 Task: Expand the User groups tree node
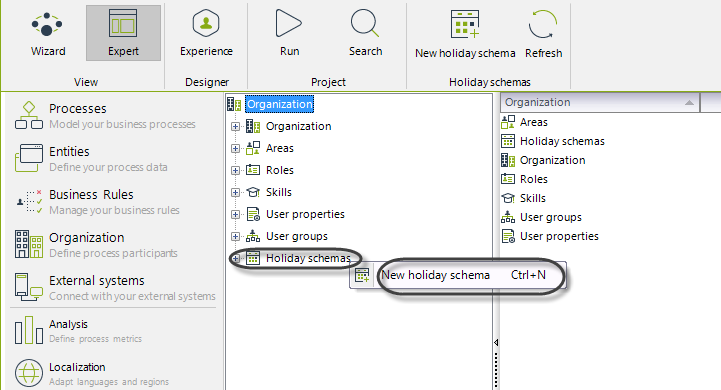click(x=235, y=237)
